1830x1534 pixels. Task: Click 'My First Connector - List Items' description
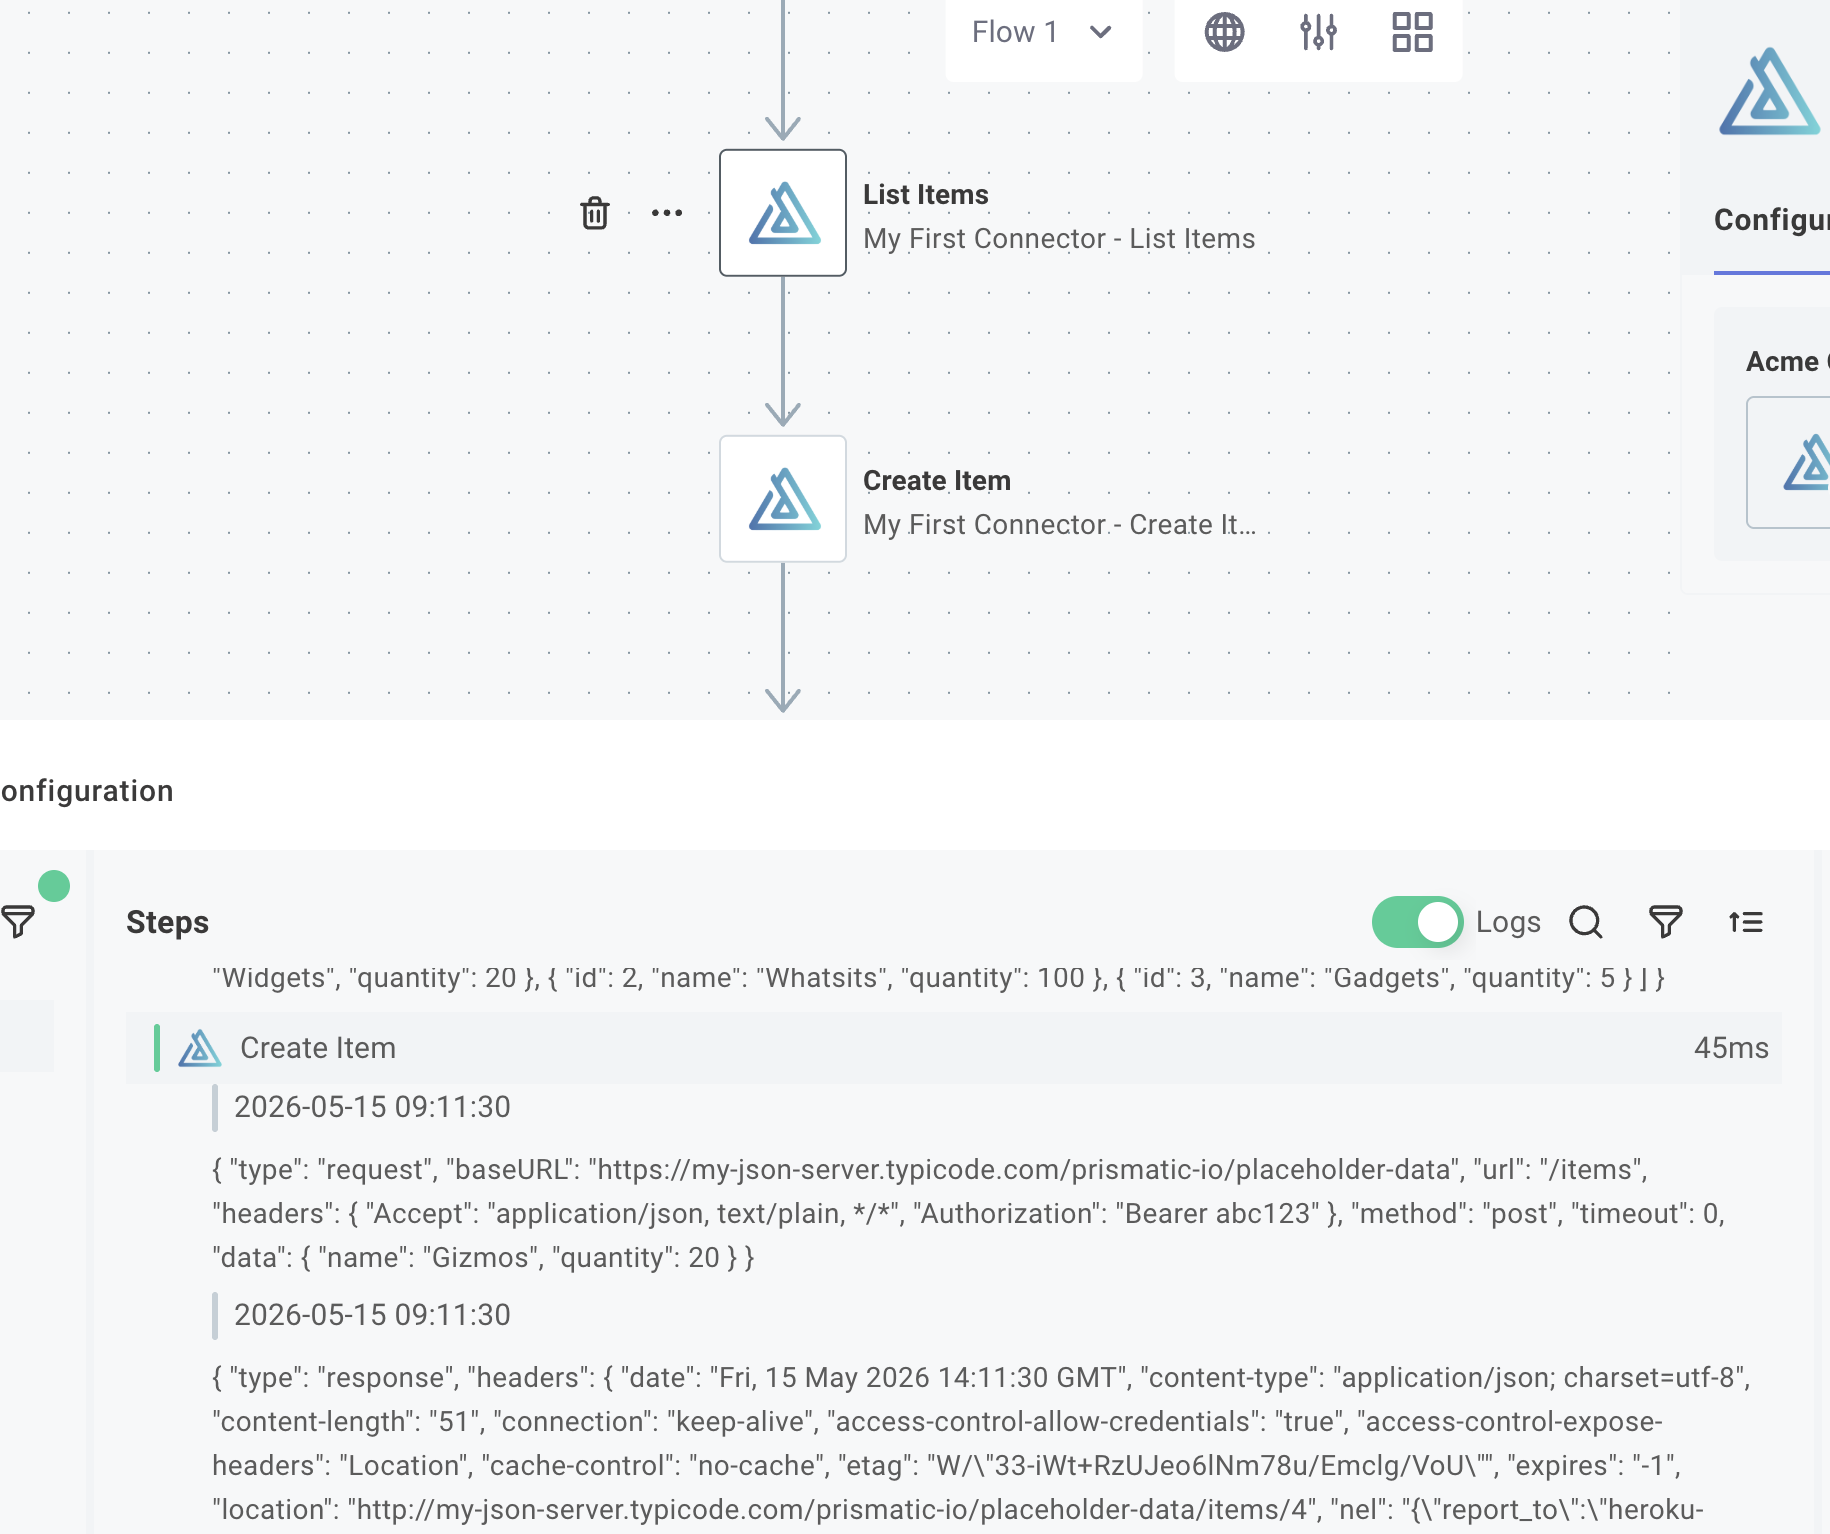point(1059,238)
